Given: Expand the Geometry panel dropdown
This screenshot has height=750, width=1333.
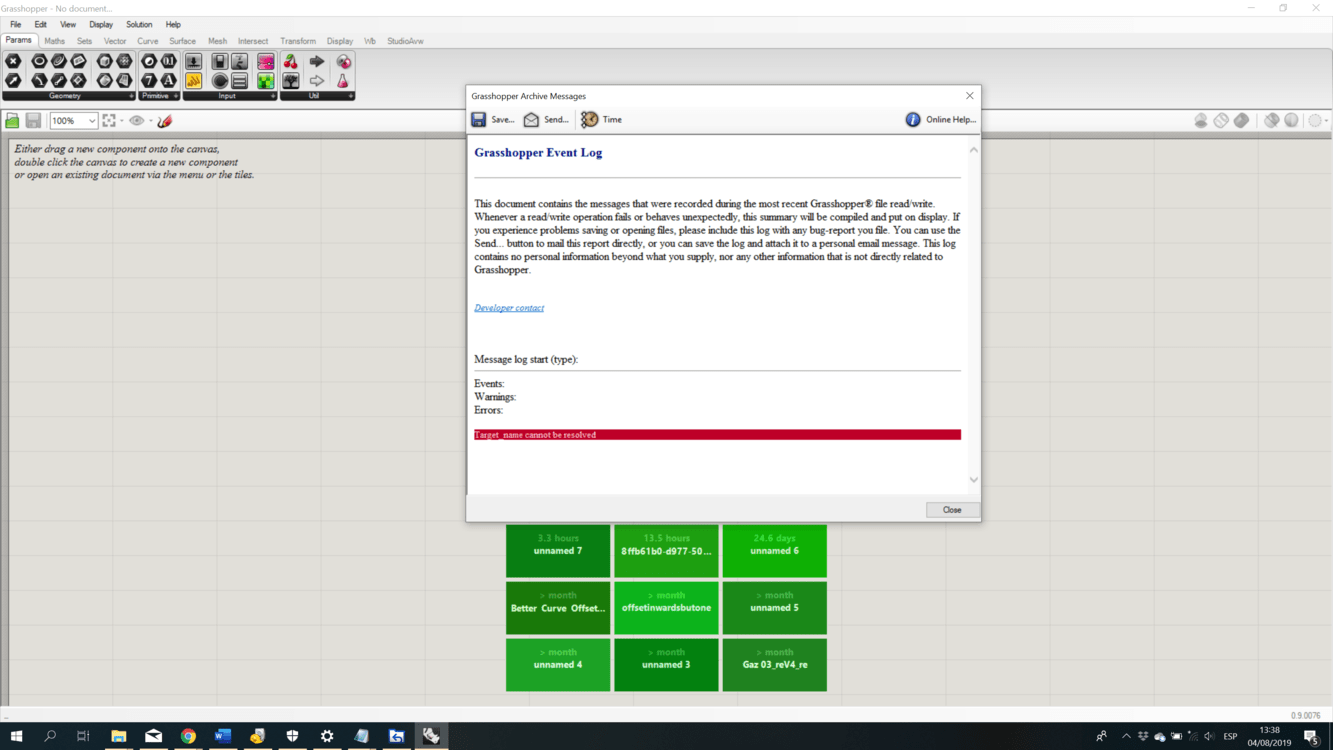Looking at the screenshot, I should click(131, 96).
